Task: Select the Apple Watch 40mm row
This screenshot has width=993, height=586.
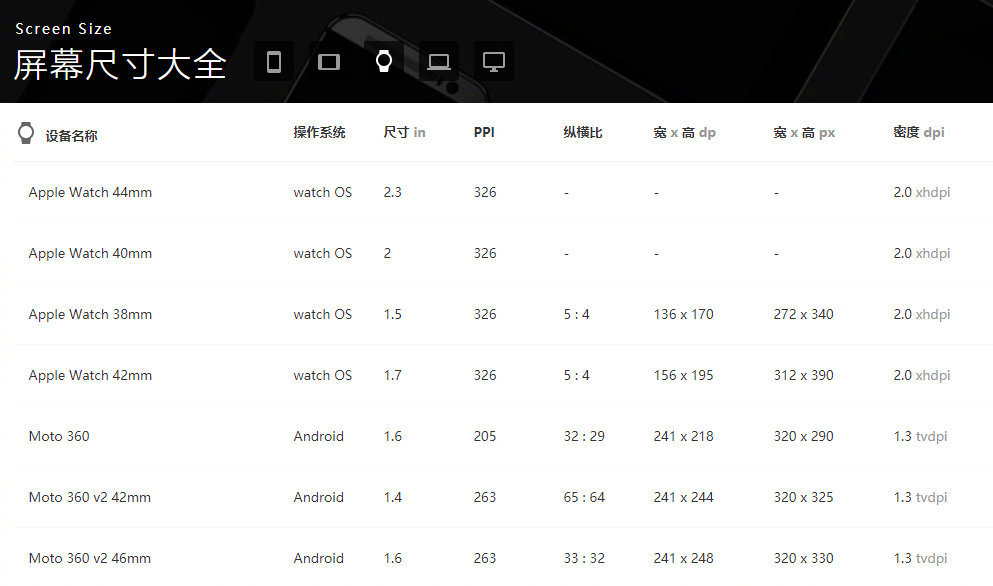Action: click(x=90, y=253)
